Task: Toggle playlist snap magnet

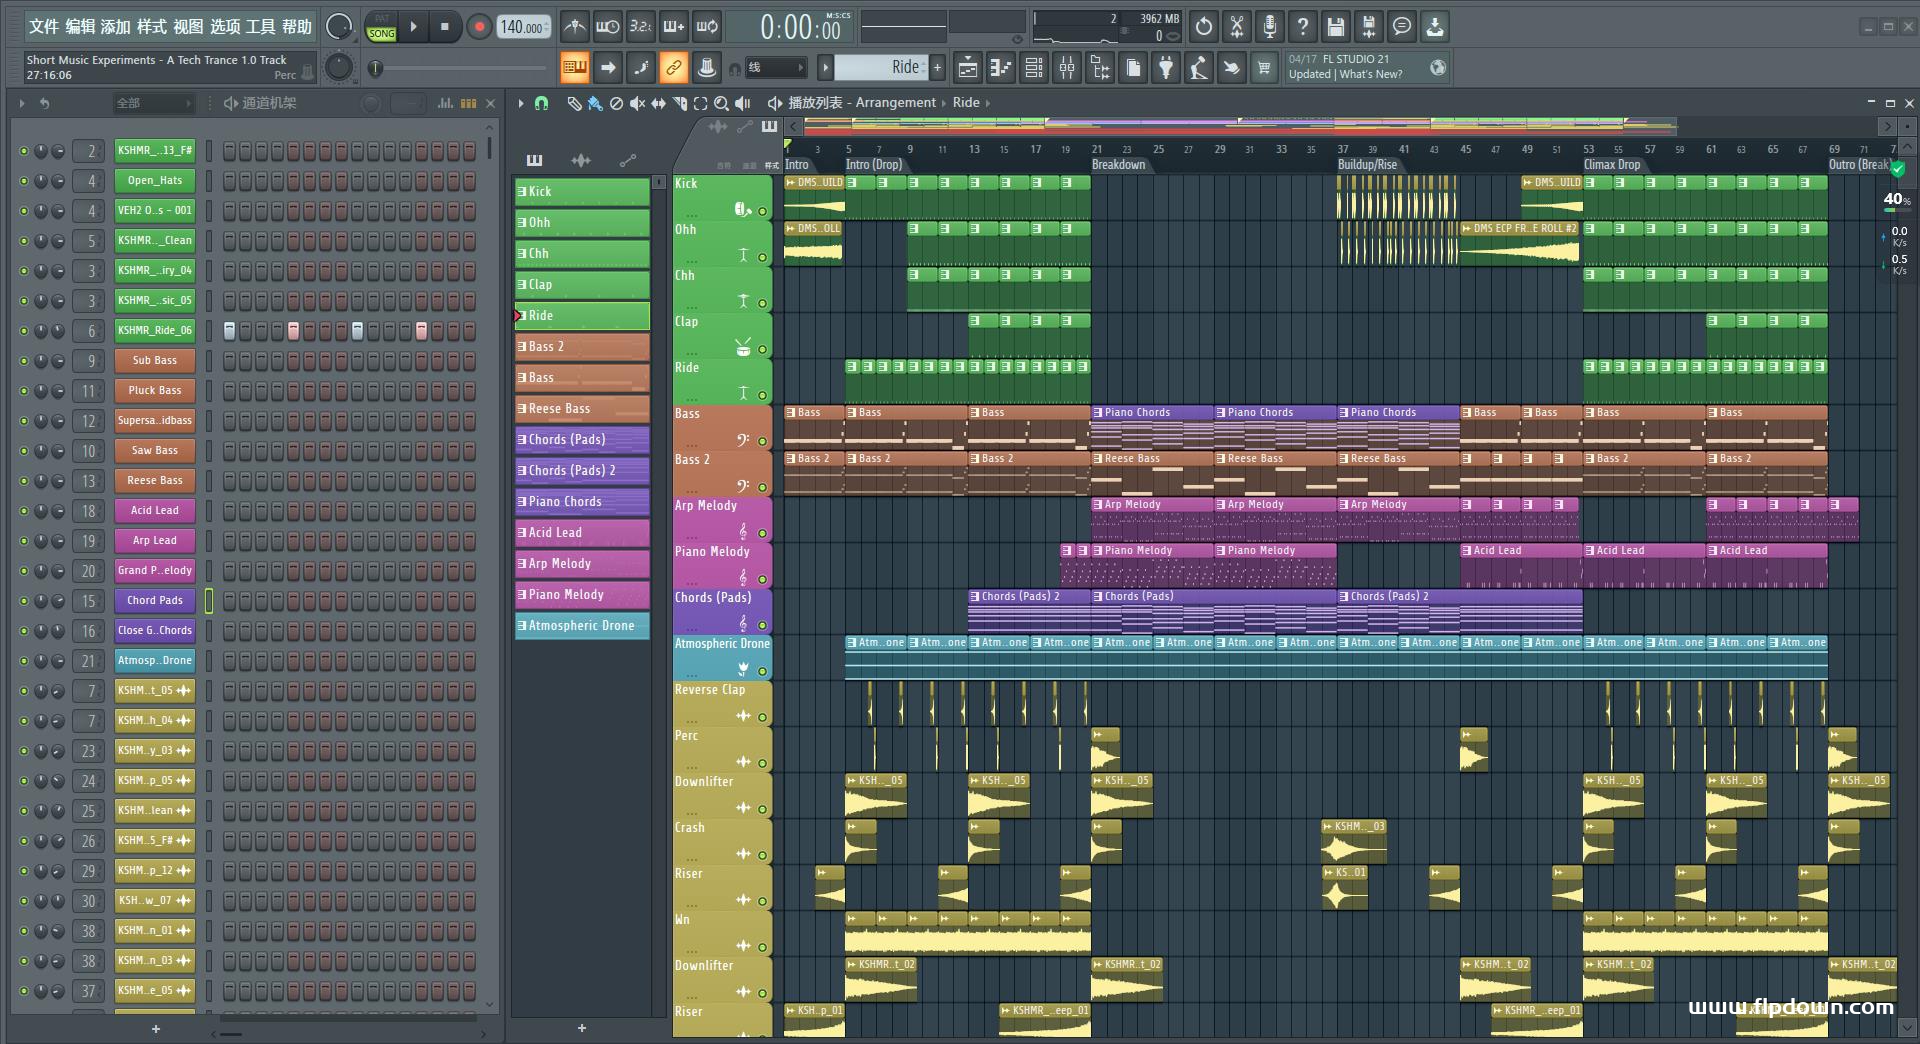Action: tap(541, 103)
